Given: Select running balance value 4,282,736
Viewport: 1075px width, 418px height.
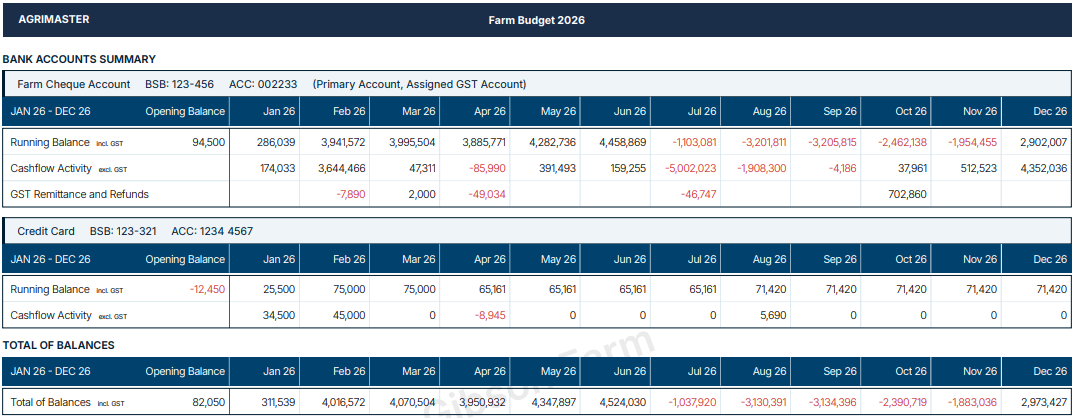Looking at the screenshot, I should coord(553,143).
